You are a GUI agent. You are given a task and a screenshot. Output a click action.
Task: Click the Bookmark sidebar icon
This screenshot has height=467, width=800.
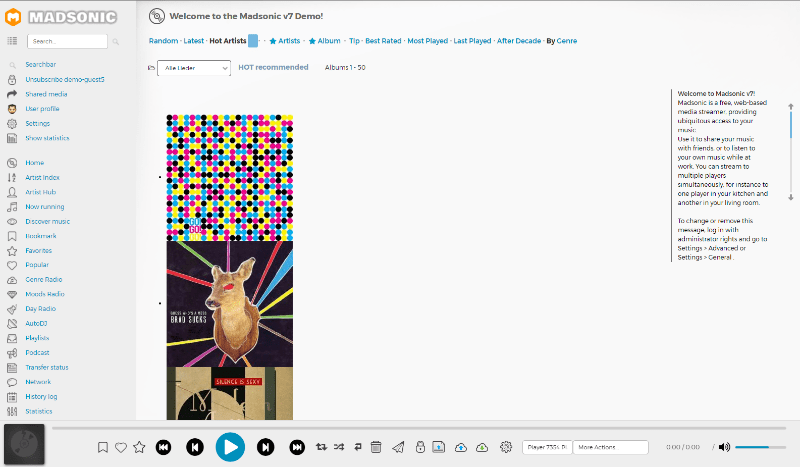pos(12,236)
